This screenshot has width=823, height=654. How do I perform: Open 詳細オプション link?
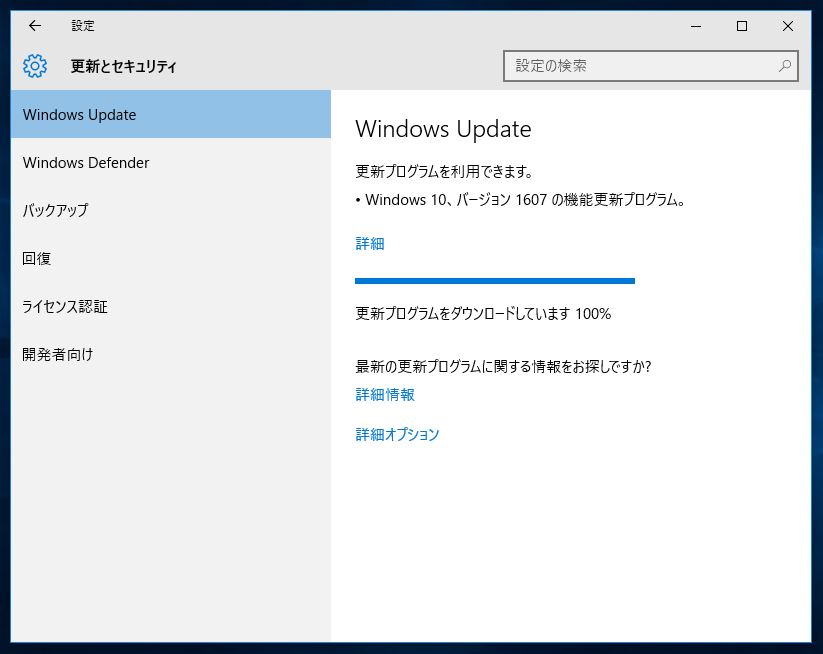(397, 435)
